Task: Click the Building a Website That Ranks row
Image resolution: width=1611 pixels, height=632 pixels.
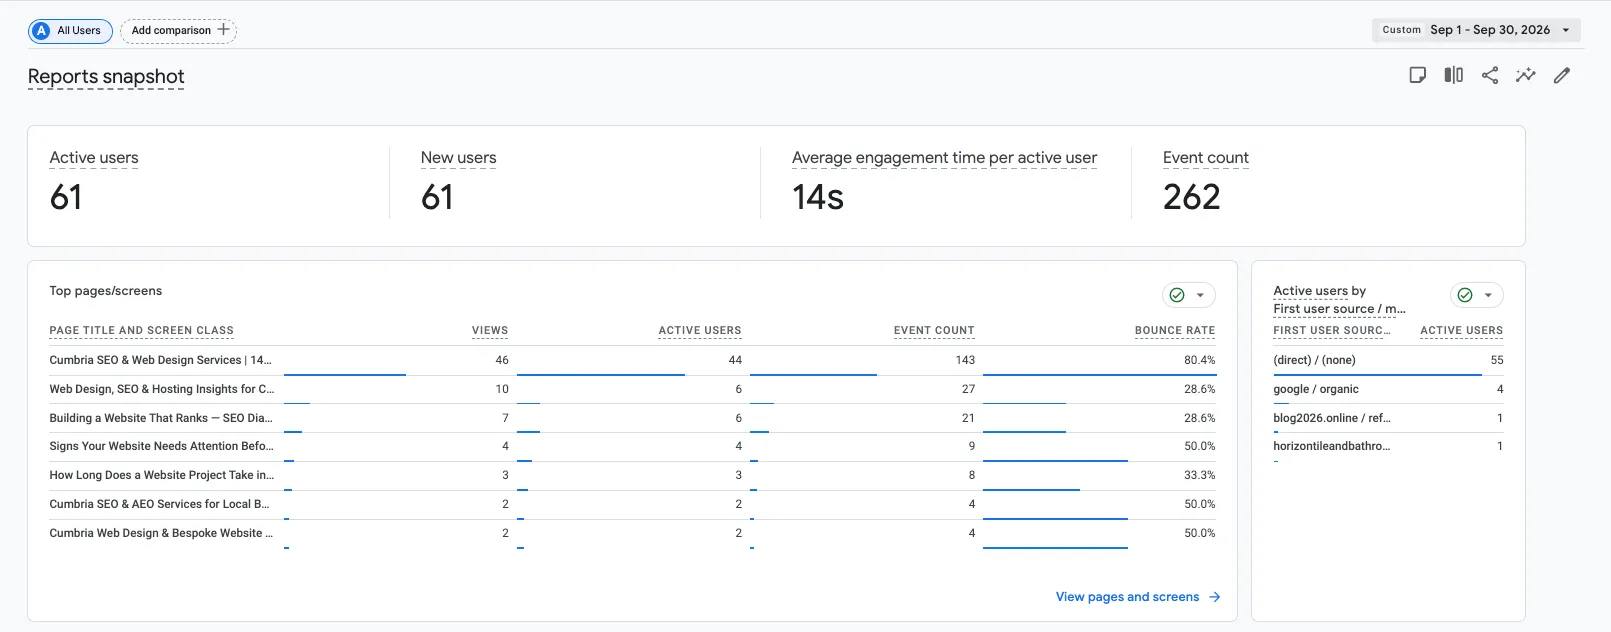Action: coord(632,418)
